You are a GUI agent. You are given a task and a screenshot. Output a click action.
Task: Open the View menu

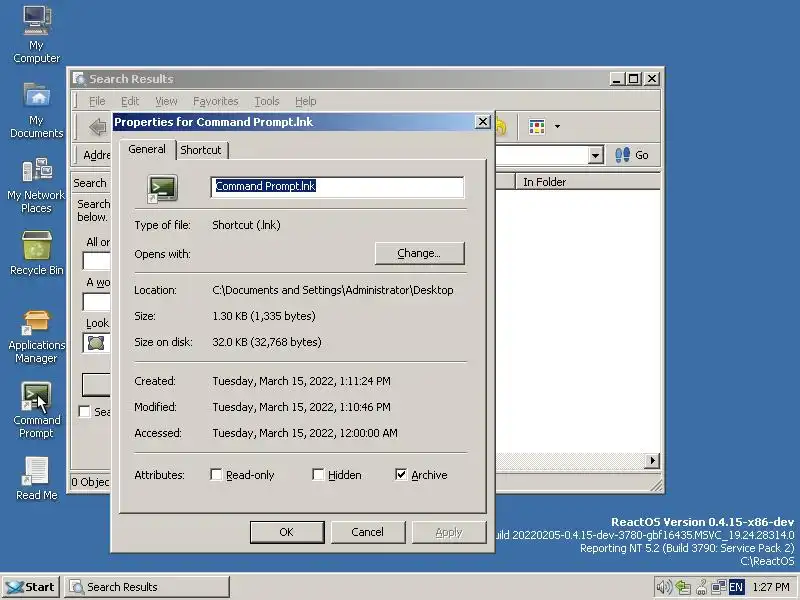(166, 101)
